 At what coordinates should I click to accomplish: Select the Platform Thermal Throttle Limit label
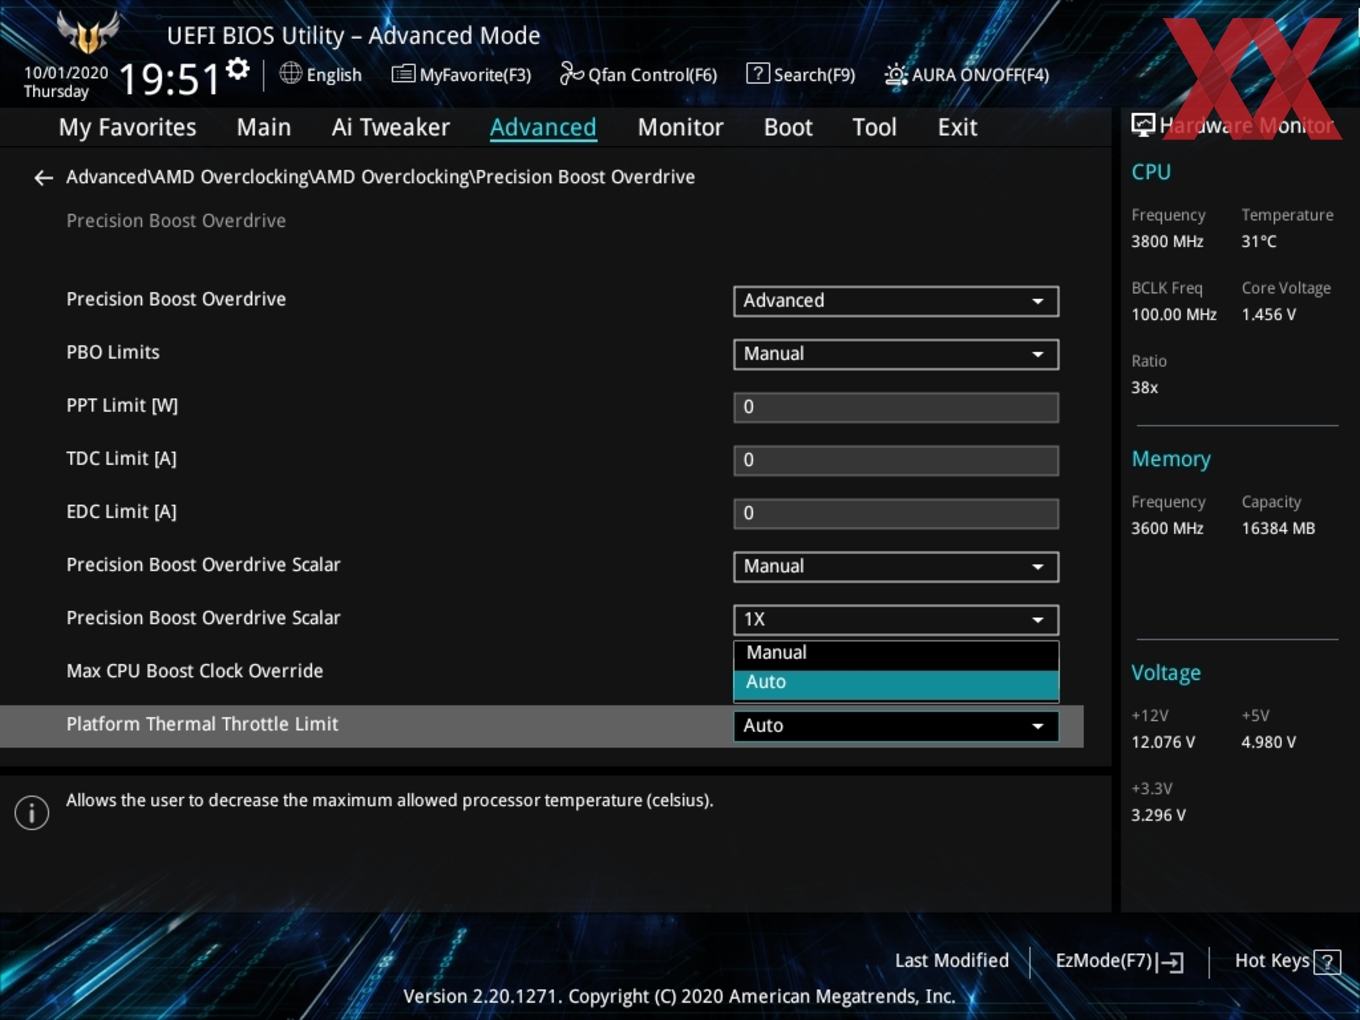click(x=202, y=724)
